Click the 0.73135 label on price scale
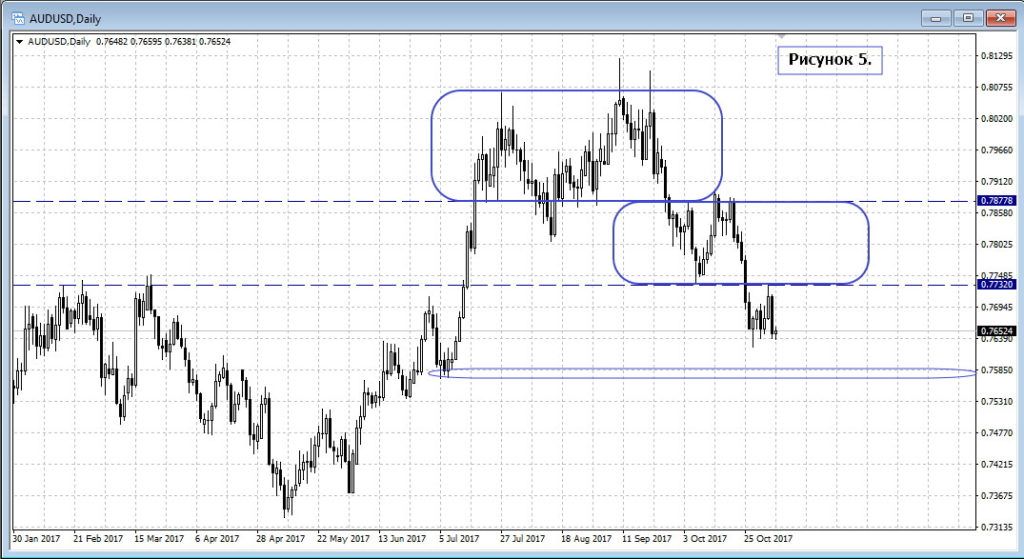Viewport: 1024px width, 559px height. [998, 527]
